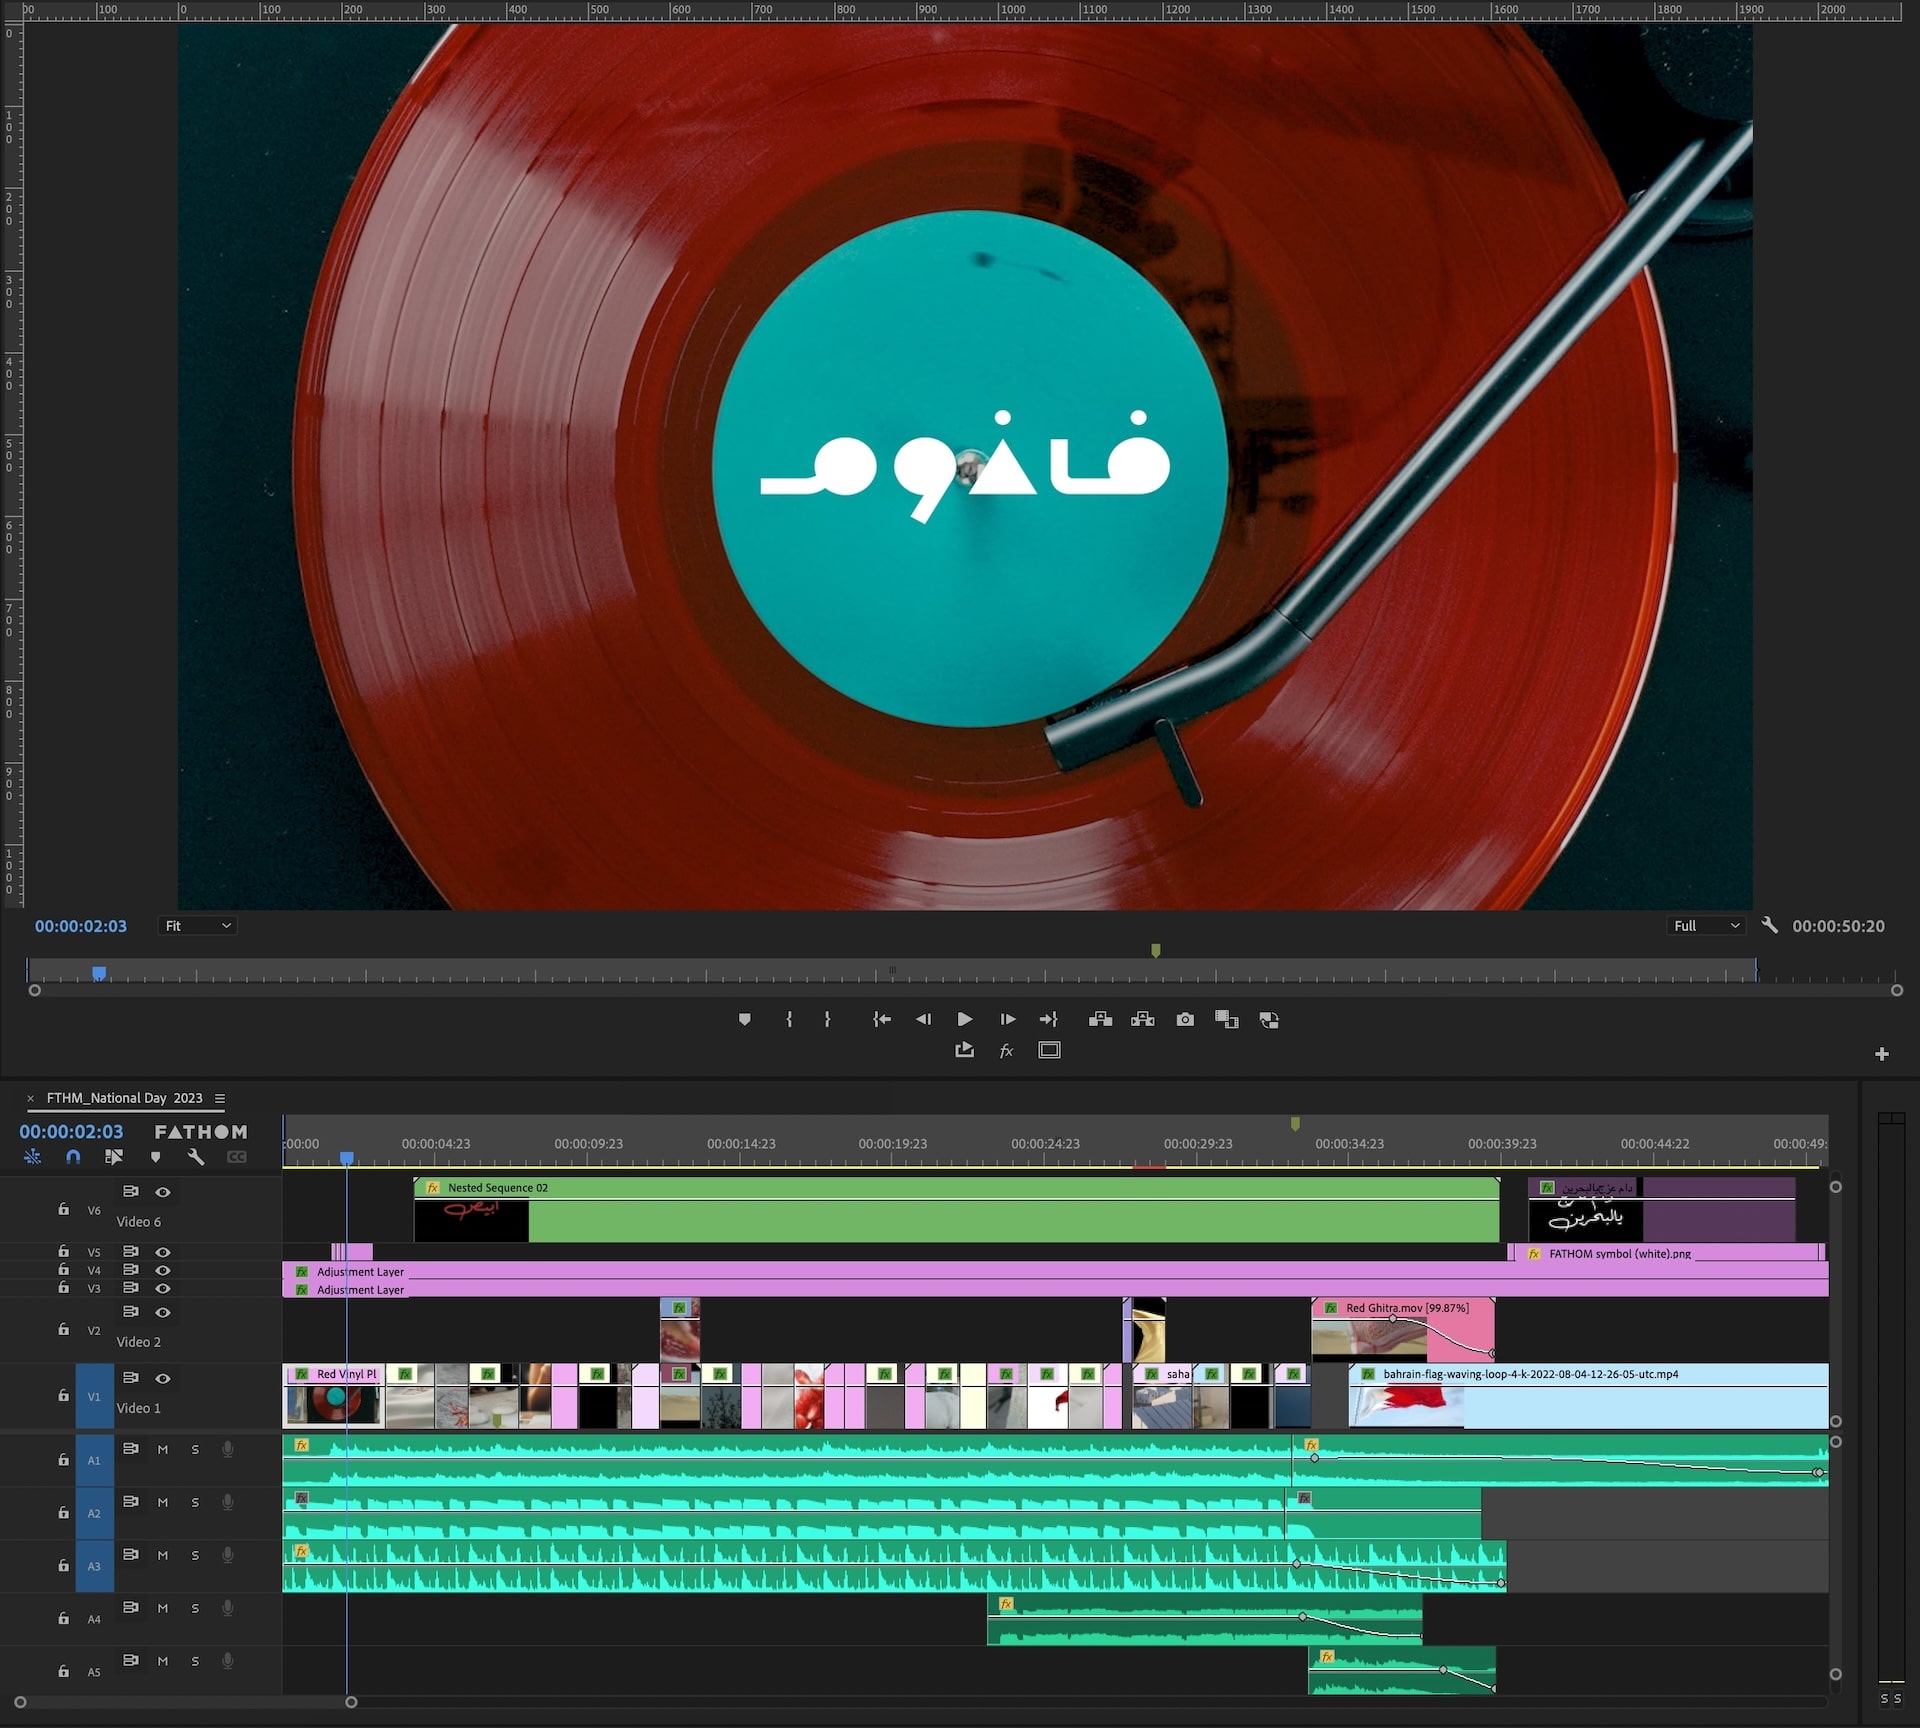Toggle Linked Selection in timeline
Viewport: 1920px width, 1728px height.
[114, 1157]
